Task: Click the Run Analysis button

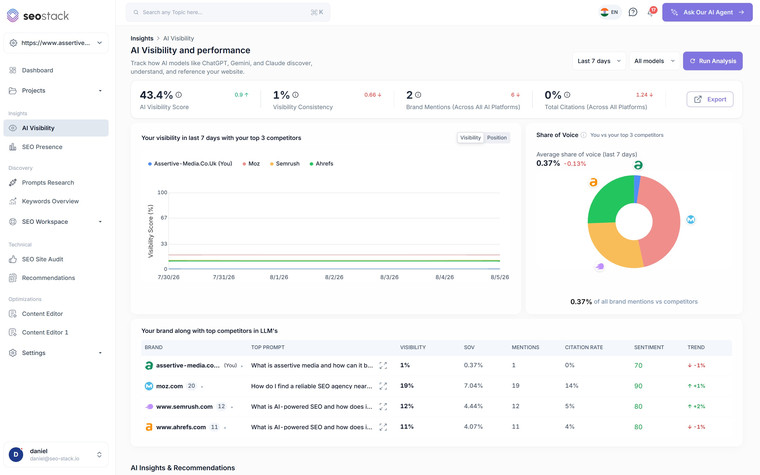Action: pyautogui.click(x=712, y=61)
